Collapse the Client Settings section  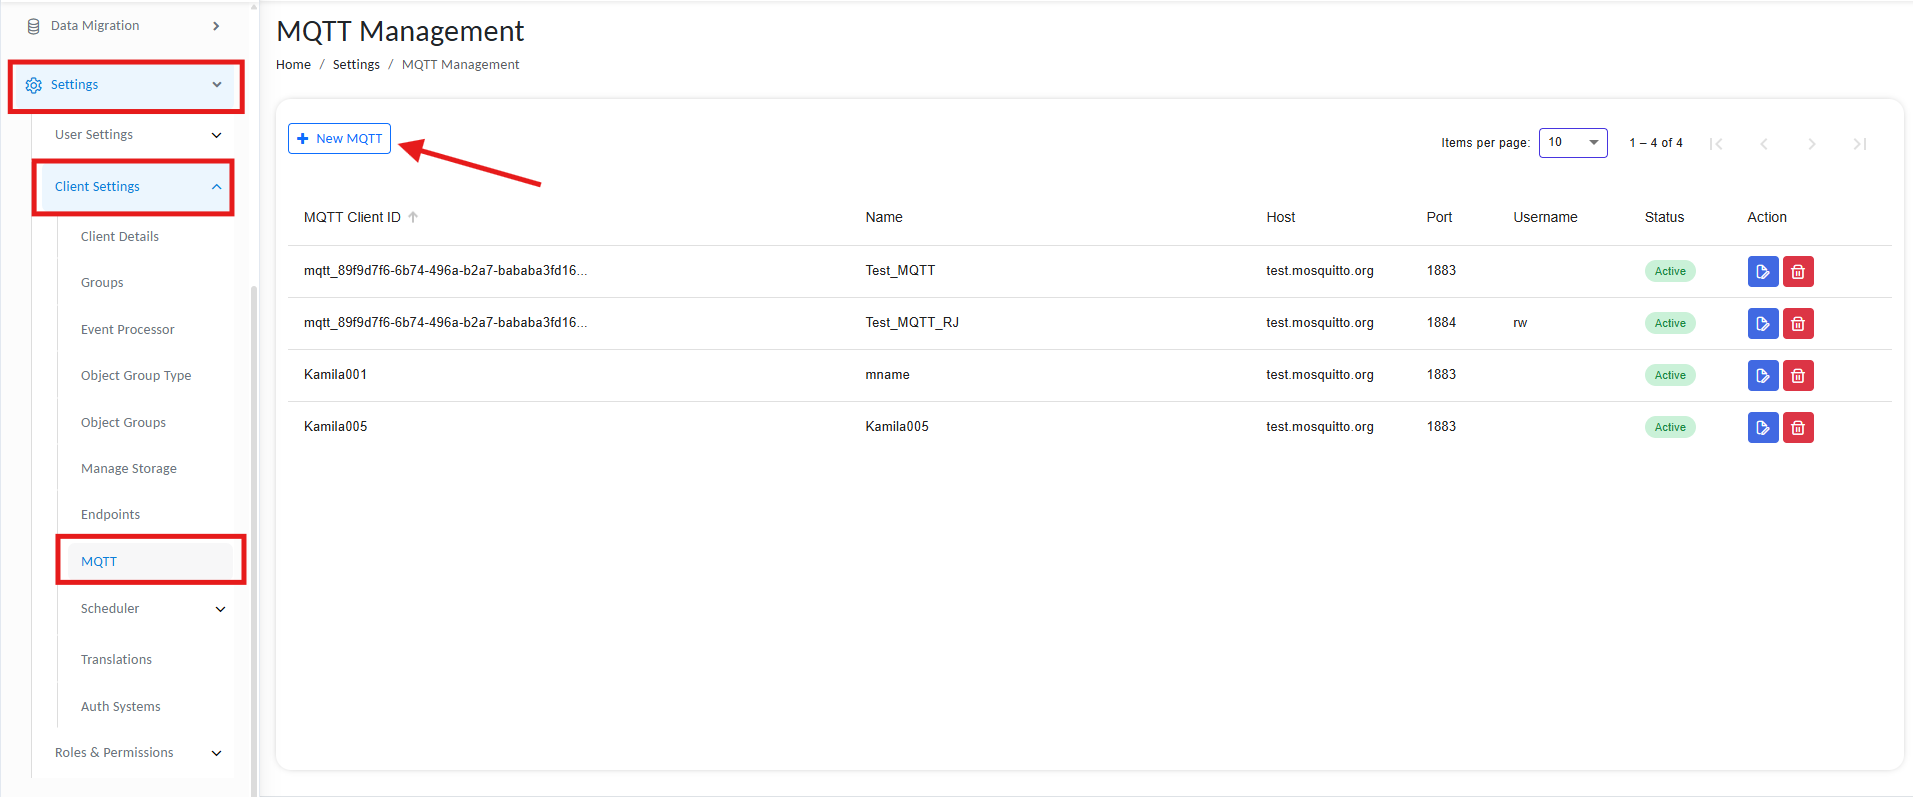216,187
